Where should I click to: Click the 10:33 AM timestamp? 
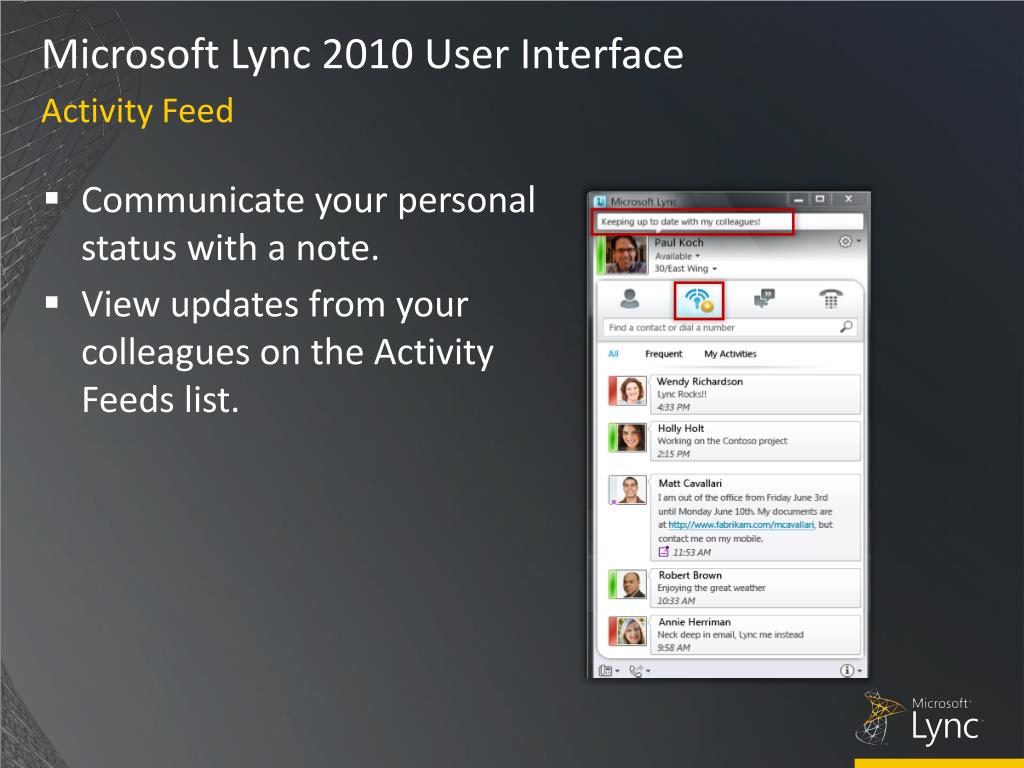pos(676,601)
